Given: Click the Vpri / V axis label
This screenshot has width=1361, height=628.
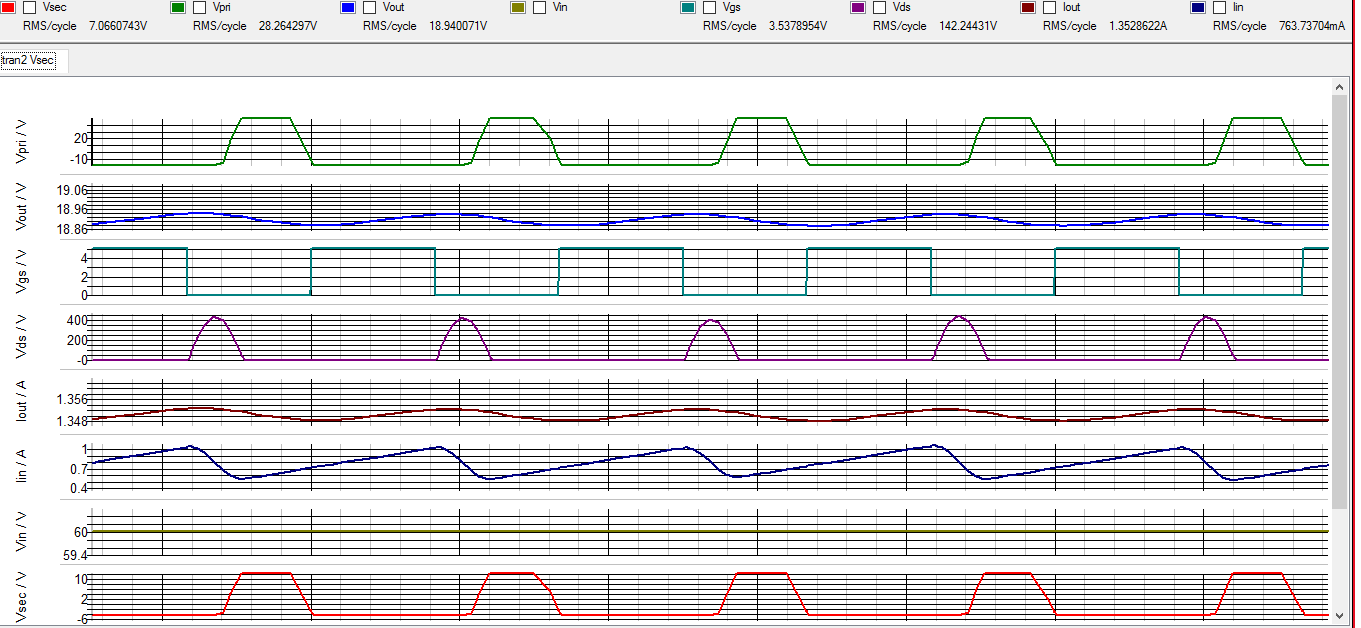Looking at the screenshot, I should (23, 141).
